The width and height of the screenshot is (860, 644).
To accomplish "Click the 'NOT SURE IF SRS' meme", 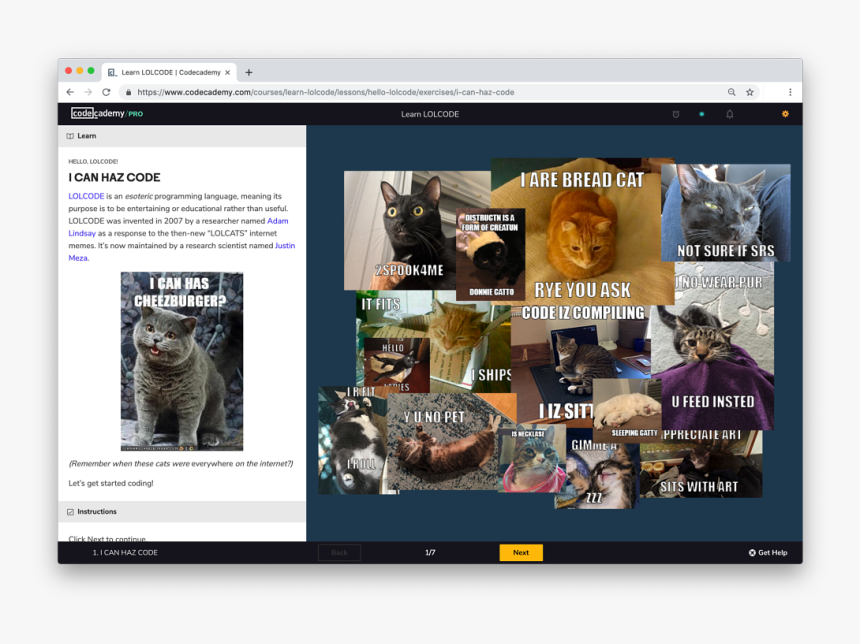I will (x=726, y=212).
